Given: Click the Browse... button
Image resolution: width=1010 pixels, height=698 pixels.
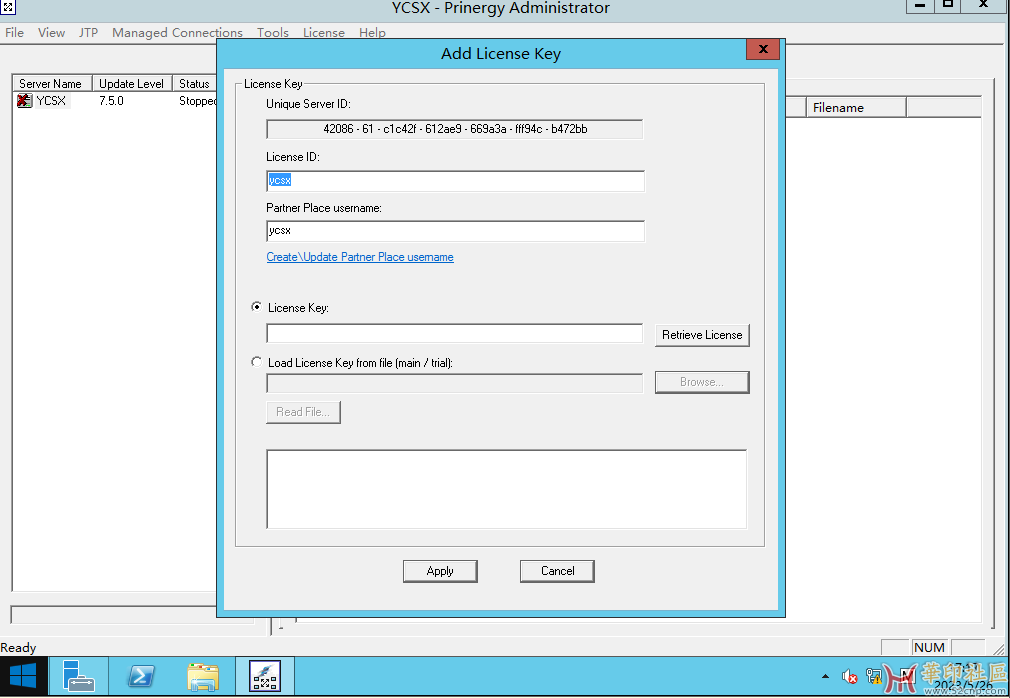Looking at the screenshot, I should 702,382.
